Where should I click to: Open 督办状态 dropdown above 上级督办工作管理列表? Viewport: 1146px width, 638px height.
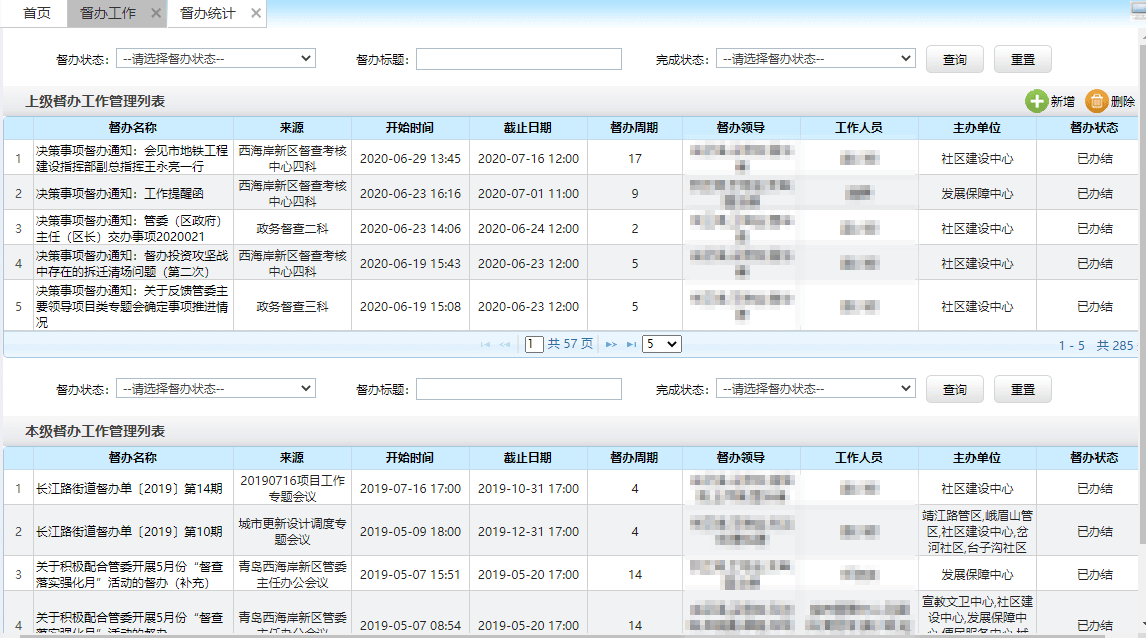point(215,59)
